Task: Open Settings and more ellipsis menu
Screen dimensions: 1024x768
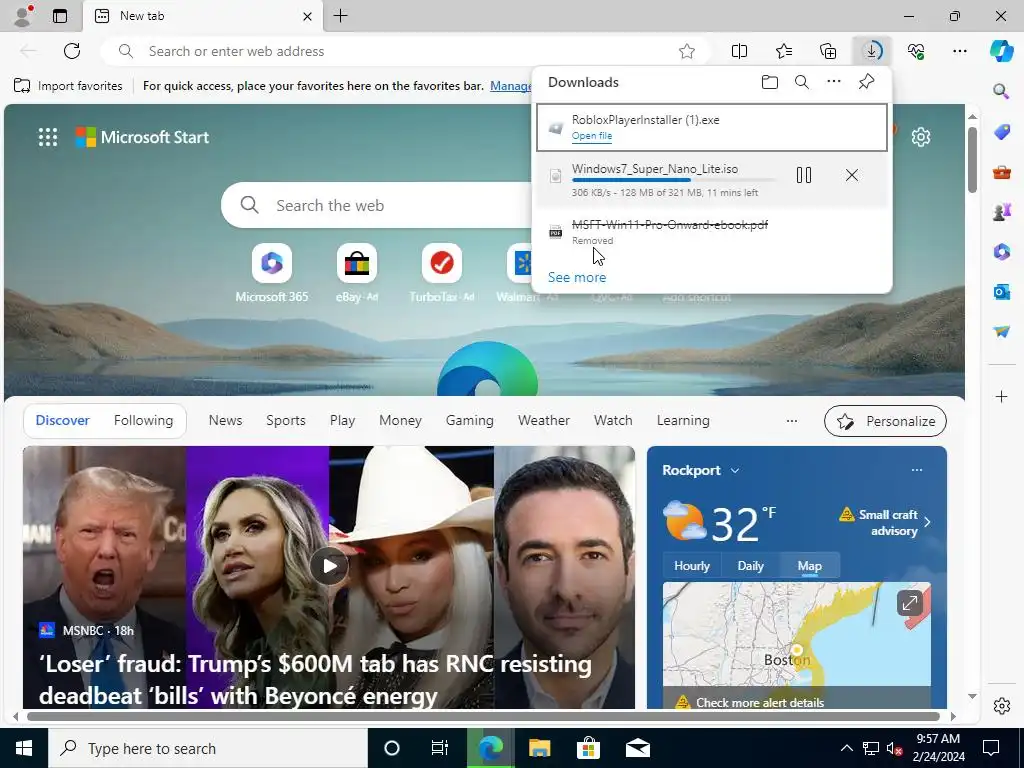Action: click(959, 51)
